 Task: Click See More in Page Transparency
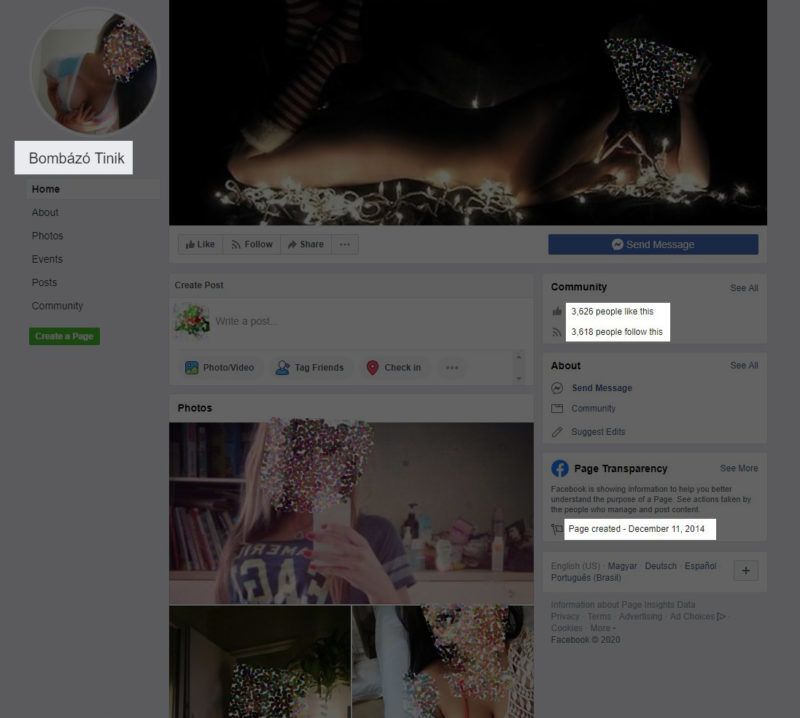738,468
